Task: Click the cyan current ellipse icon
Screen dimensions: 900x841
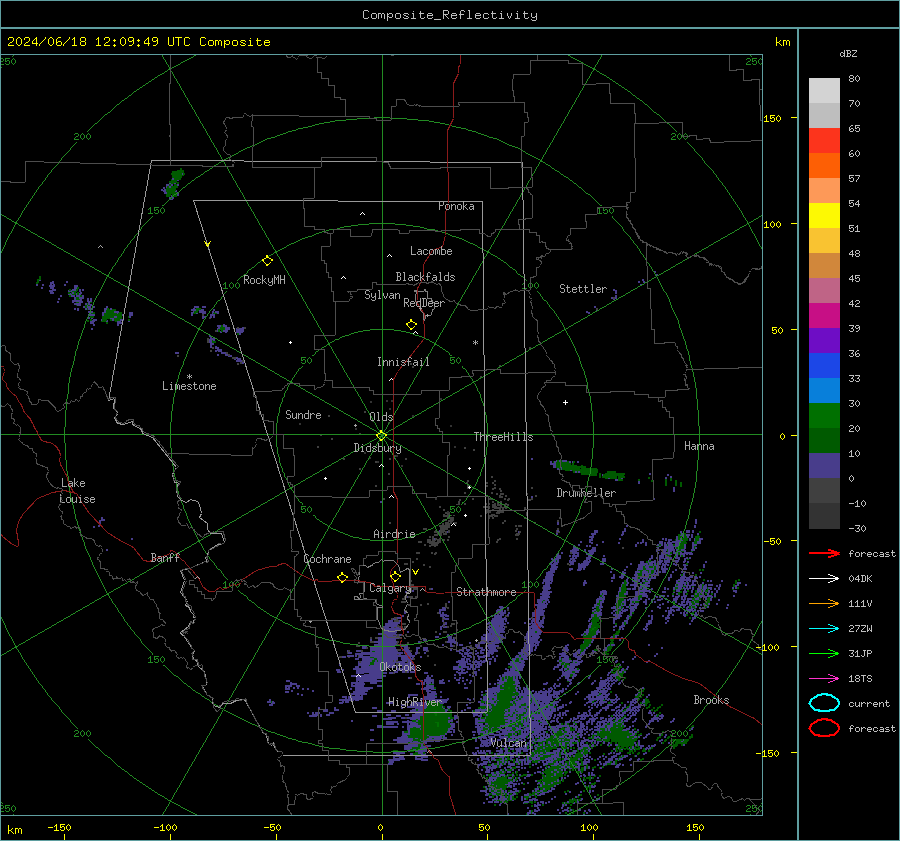Action: tap(824, 703)
